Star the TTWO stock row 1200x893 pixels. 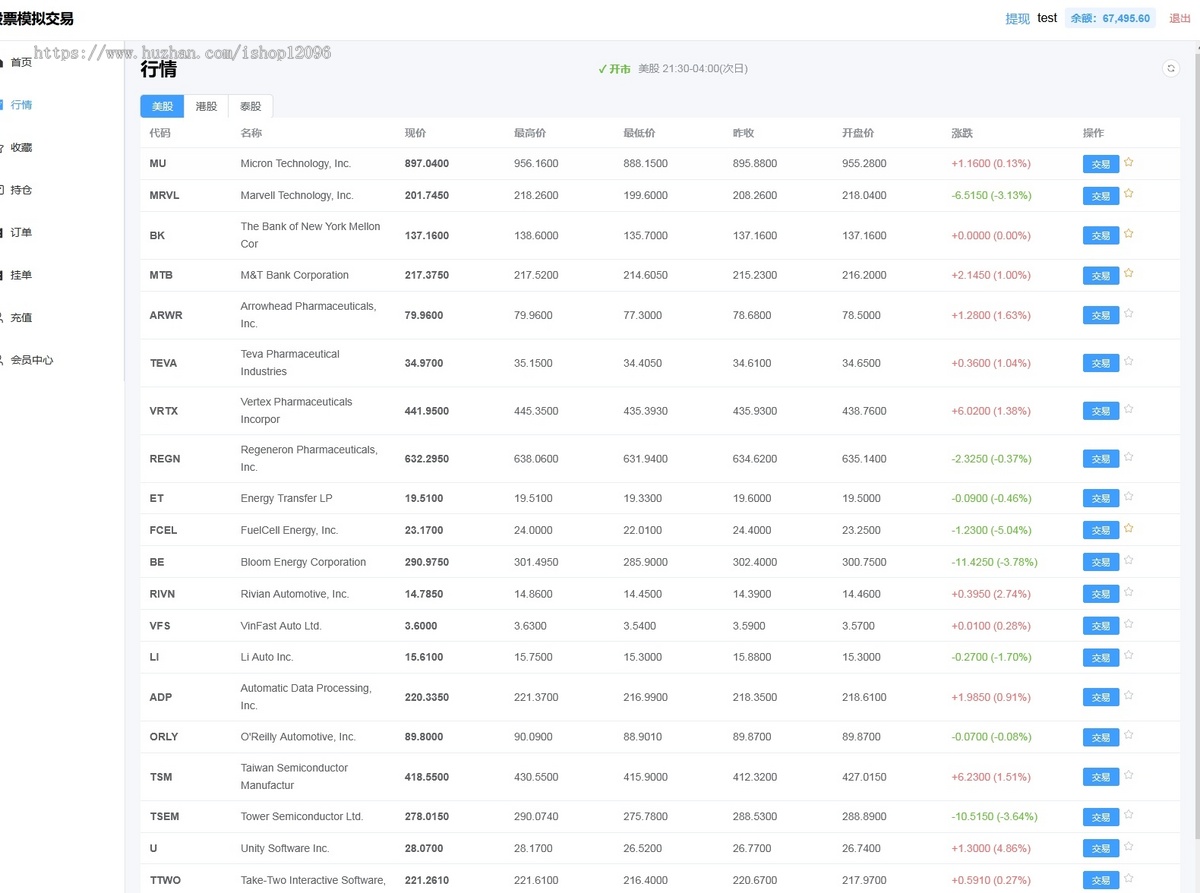[x=1128, y=879]
